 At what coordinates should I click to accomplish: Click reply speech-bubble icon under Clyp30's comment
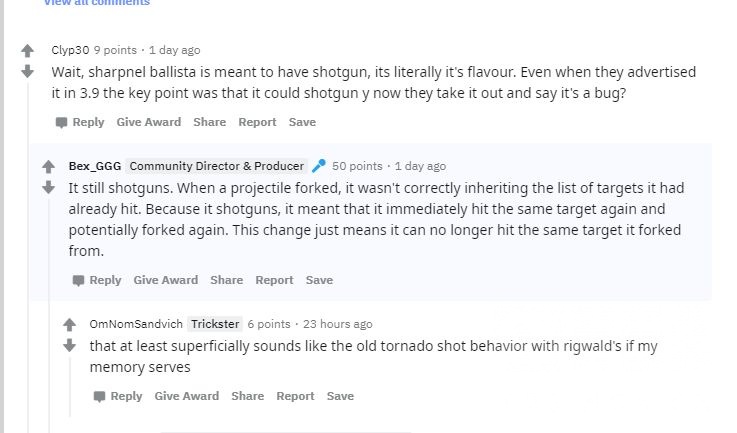point(62,122)
